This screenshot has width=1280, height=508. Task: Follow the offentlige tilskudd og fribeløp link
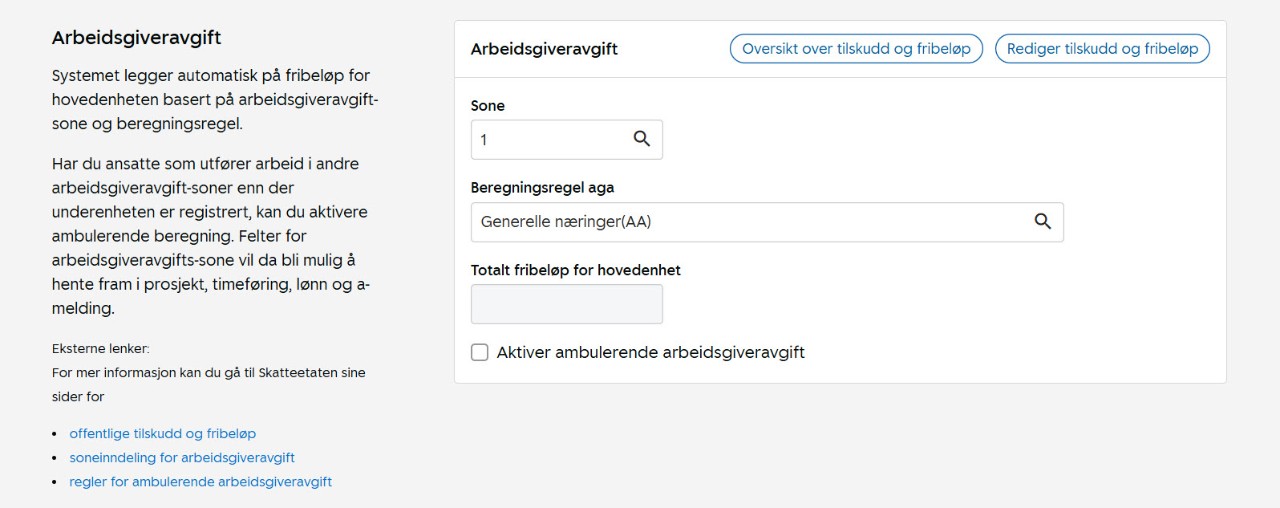click(x=162, y=434)
